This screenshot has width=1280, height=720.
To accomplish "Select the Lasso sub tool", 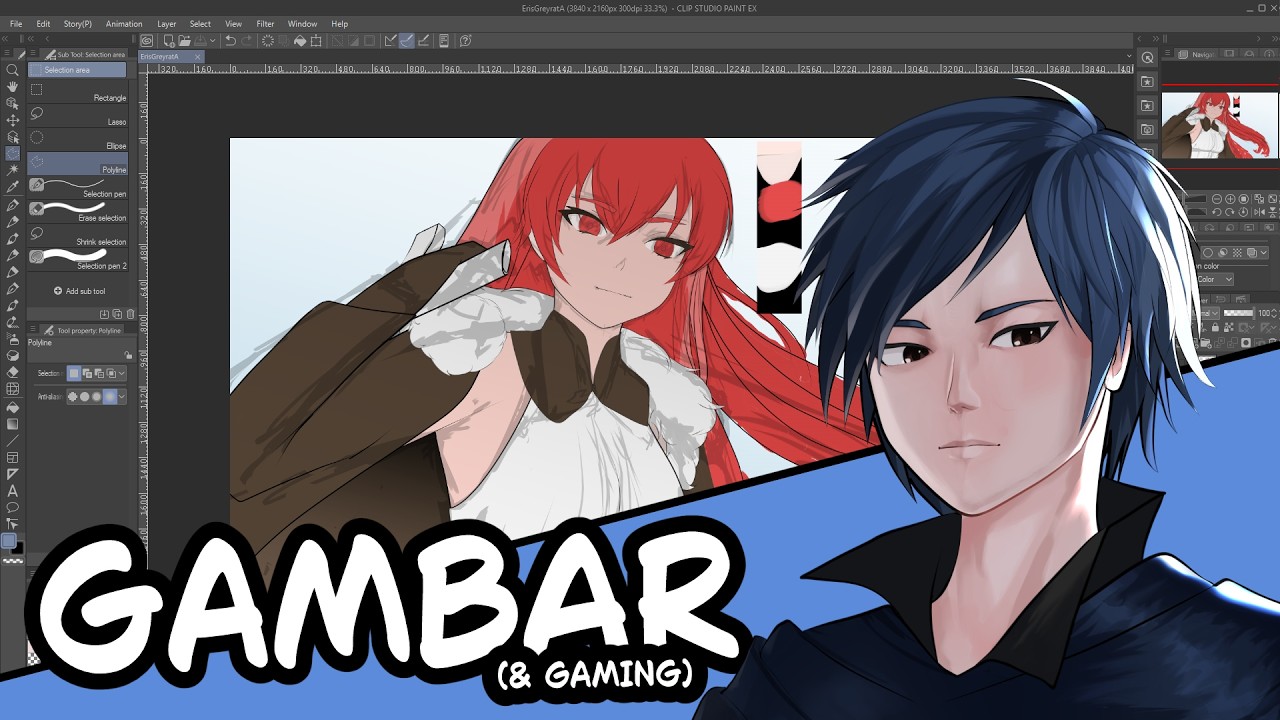I will pyautogui.click(x=78, y=116).
